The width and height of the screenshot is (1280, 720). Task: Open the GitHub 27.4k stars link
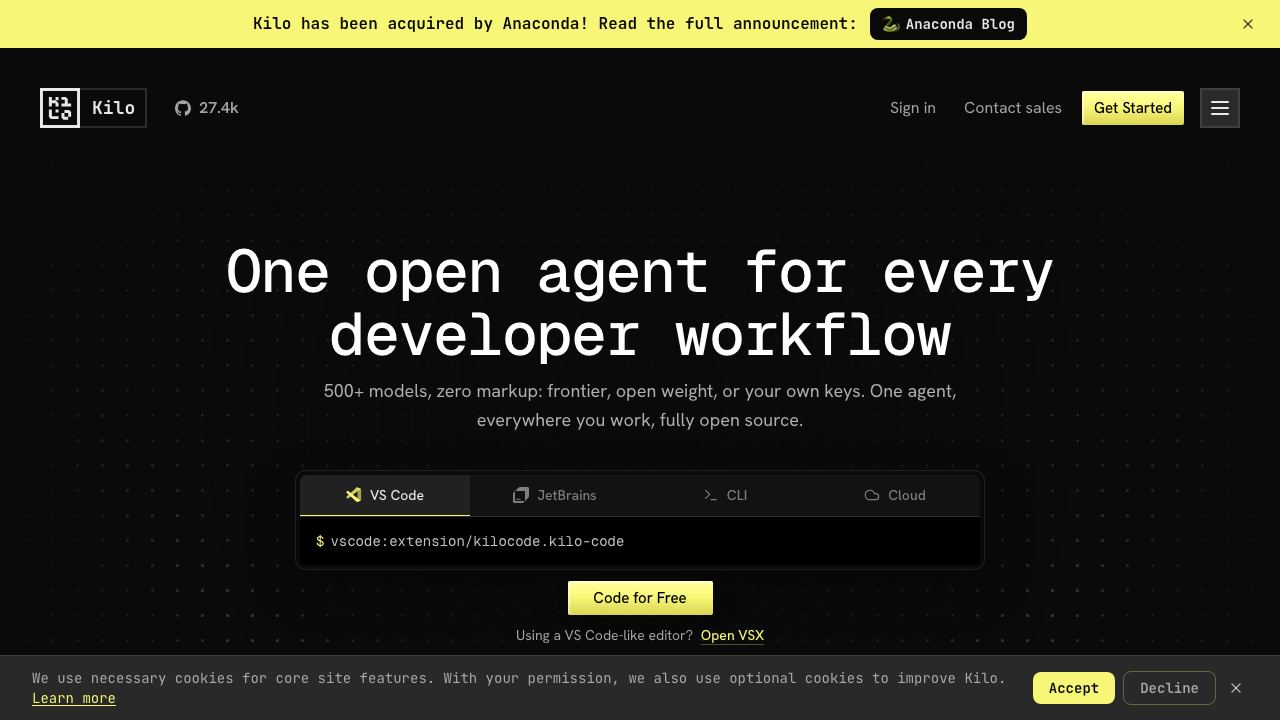(x=207, y=108)
